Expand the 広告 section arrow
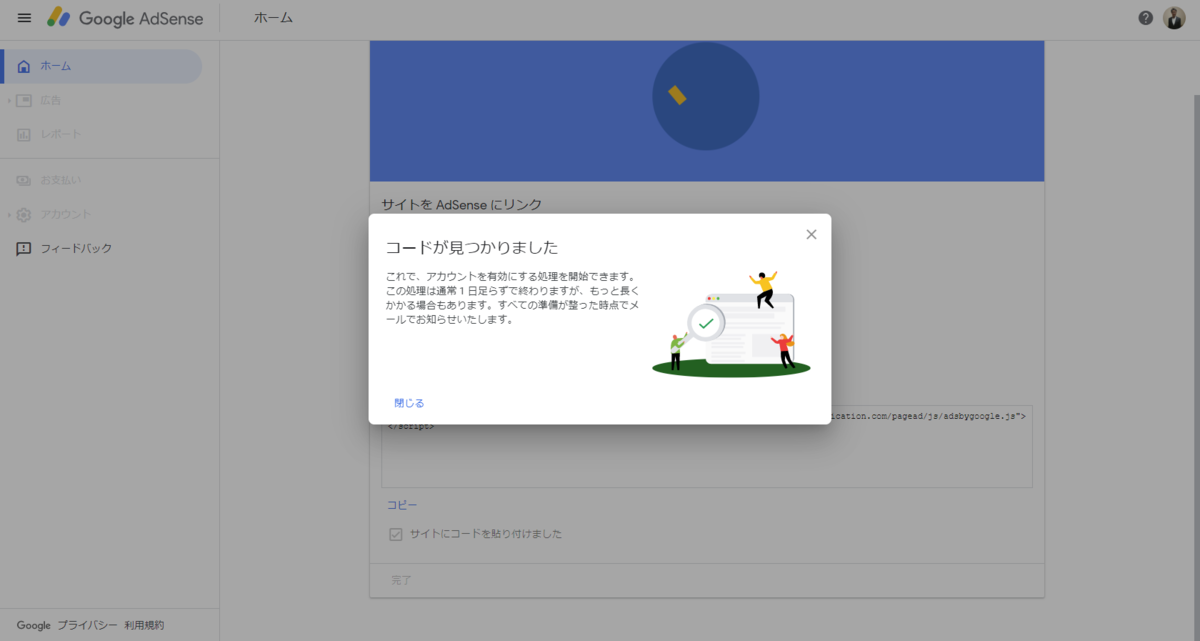 click(x=9, y=100)
